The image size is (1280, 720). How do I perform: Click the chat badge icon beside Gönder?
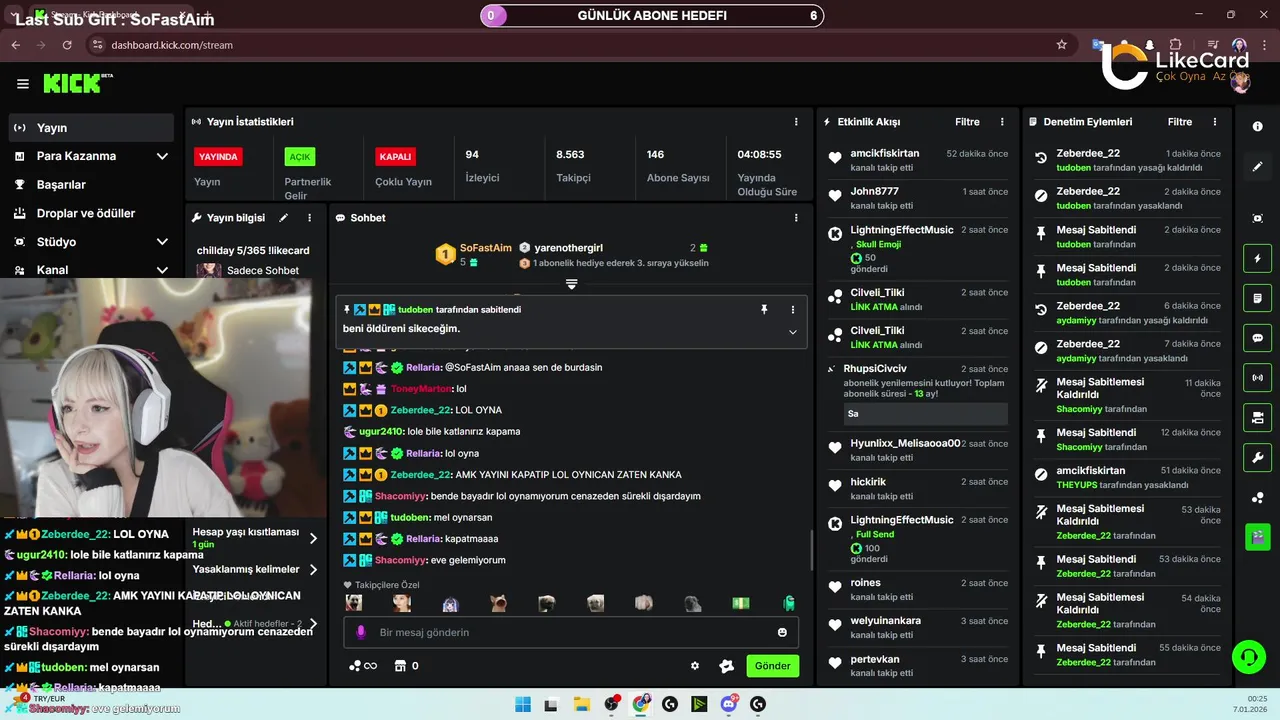726,666
